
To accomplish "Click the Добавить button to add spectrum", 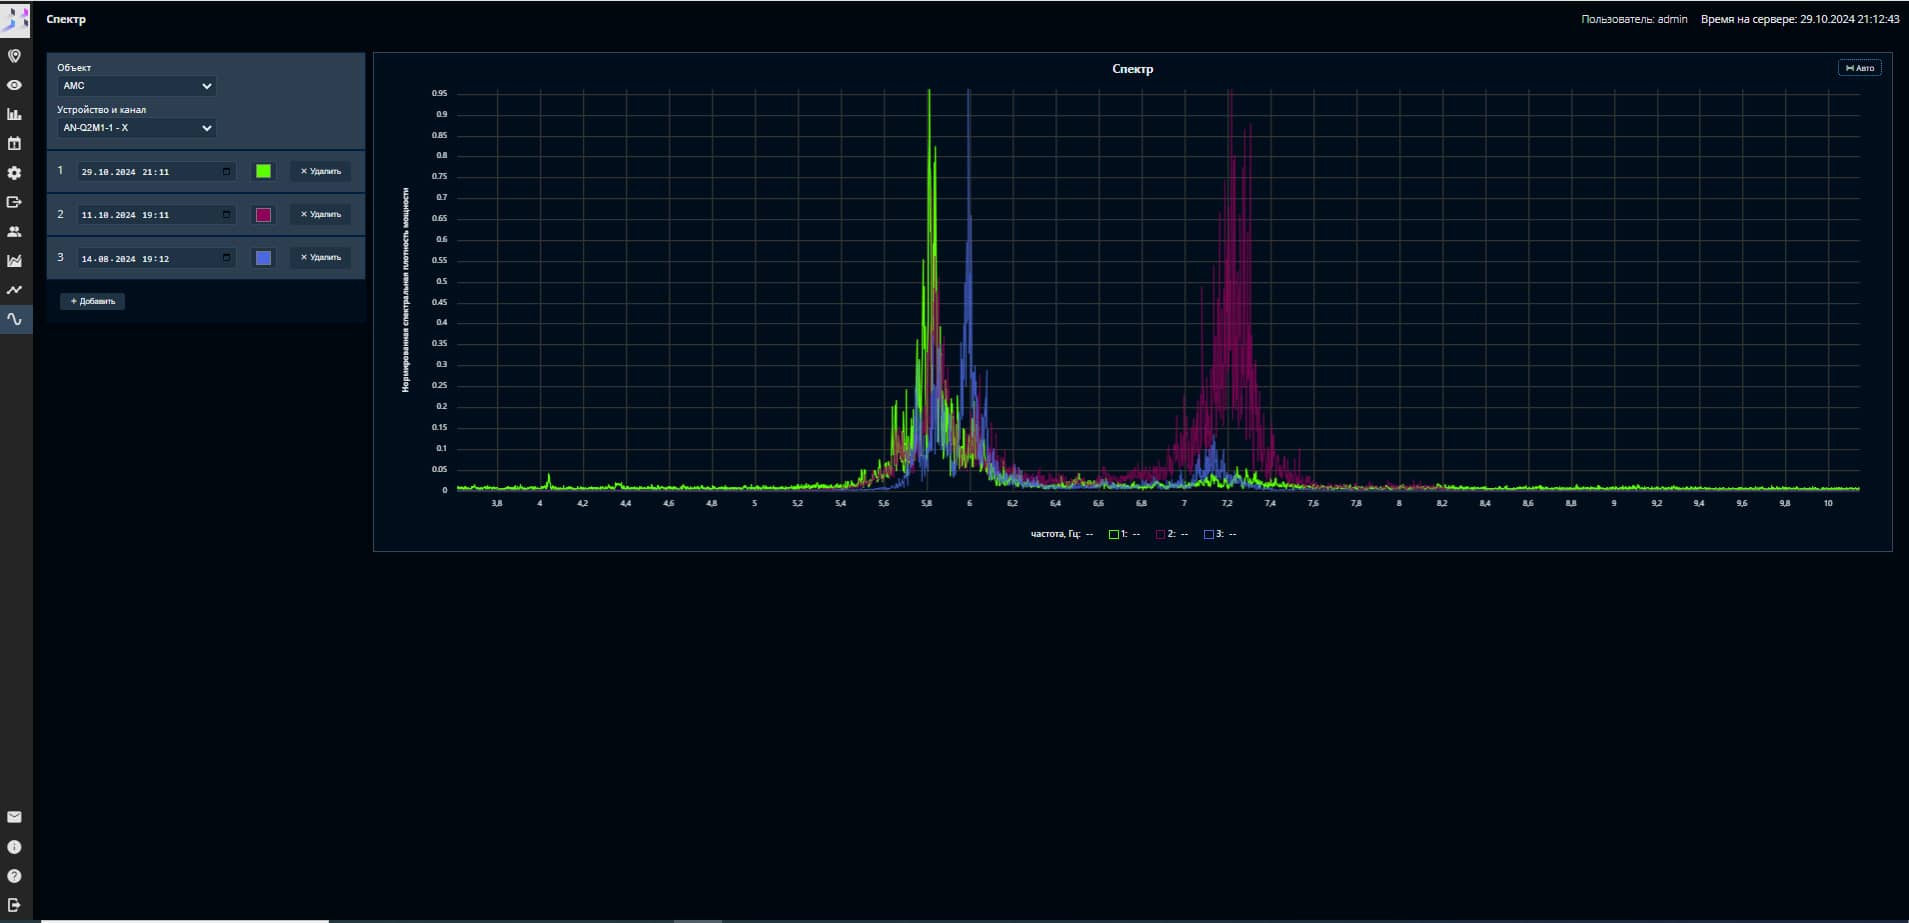I will pos(92,301).
